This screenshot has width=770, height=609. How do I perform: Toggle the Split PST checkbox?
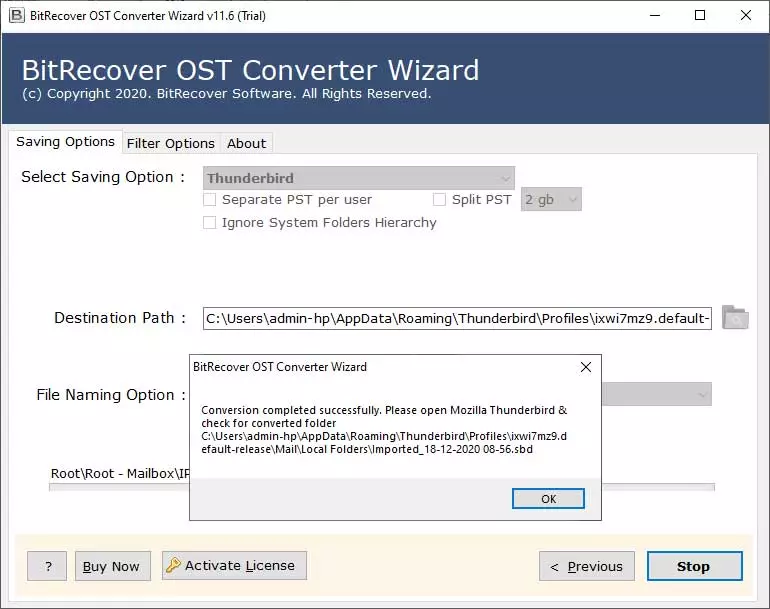[x=440, y=199]
